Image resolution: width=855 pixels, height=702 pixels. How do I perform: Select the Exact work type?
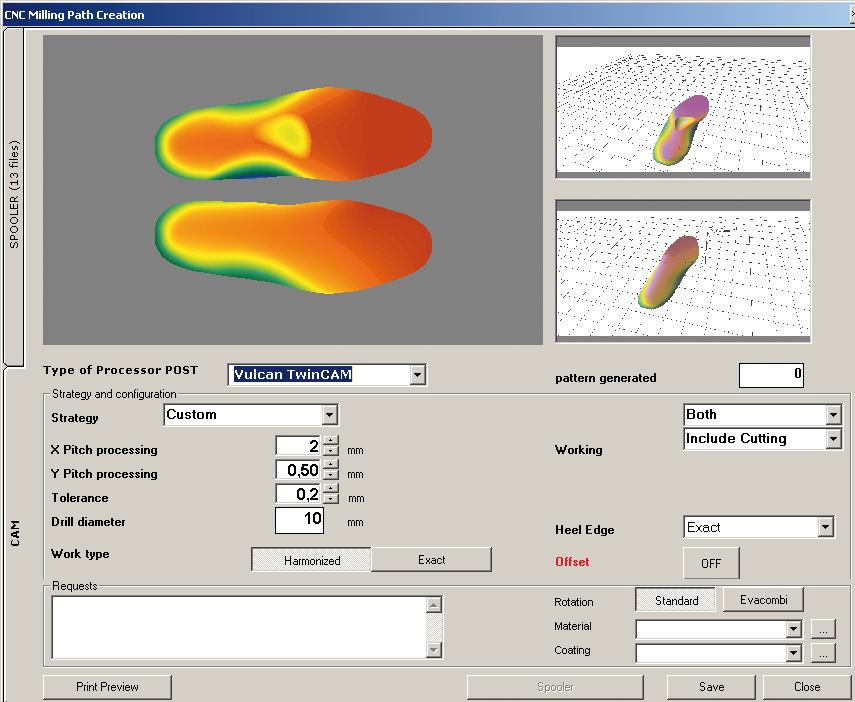[431, 560]
